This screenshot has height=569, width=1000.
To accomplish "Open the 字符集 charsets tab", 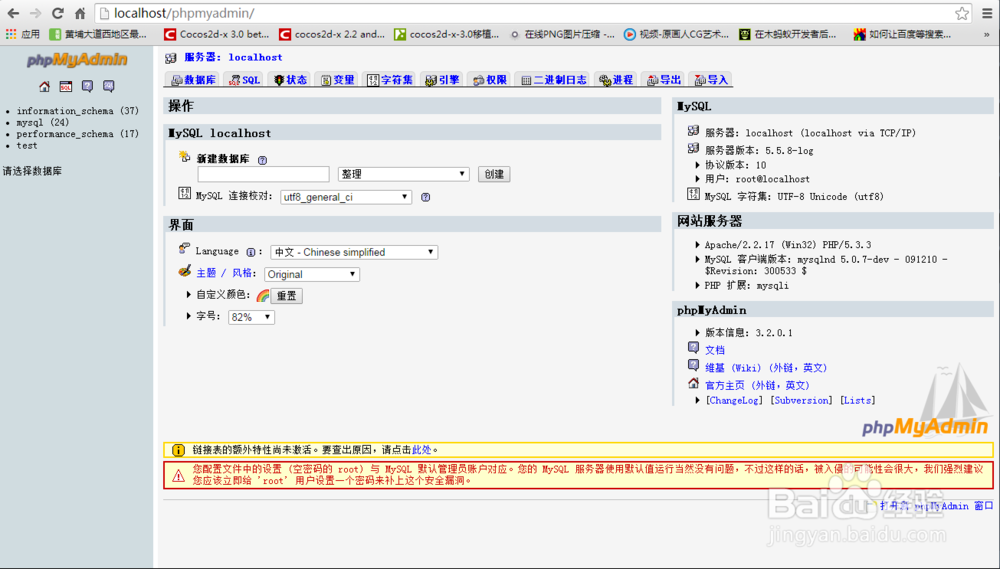I will (x=390, y=80).
